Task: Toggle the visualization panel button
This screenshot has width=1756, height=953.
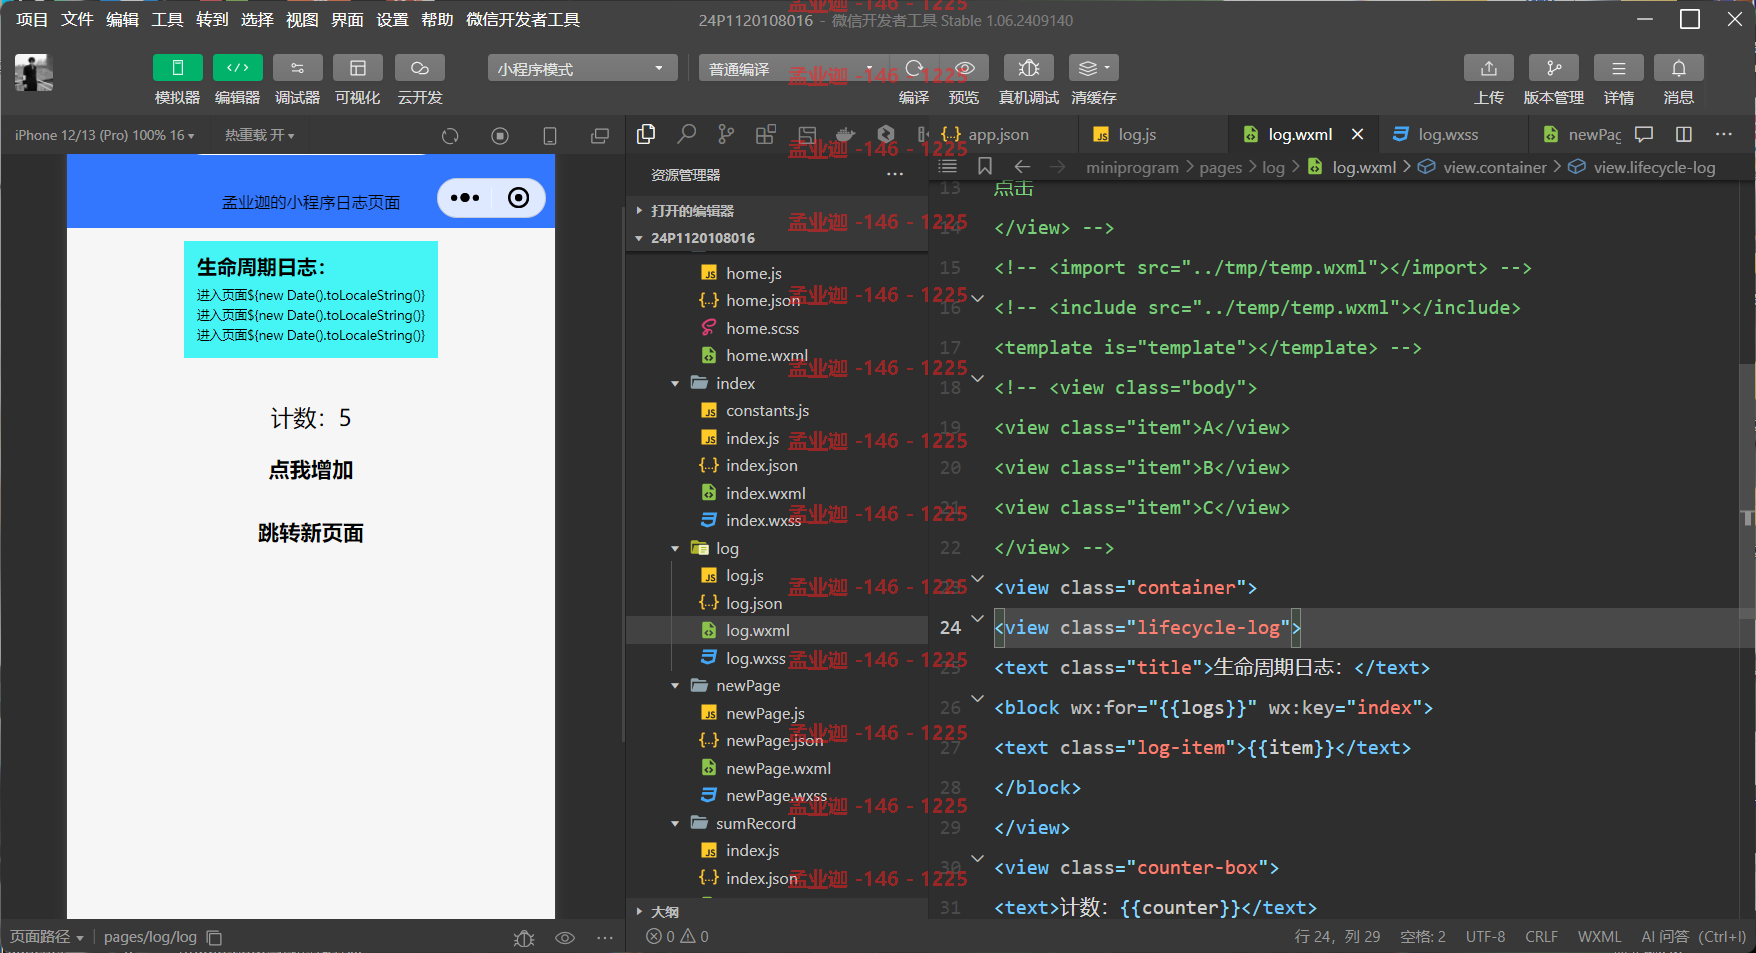Action: tap(357, 68)
